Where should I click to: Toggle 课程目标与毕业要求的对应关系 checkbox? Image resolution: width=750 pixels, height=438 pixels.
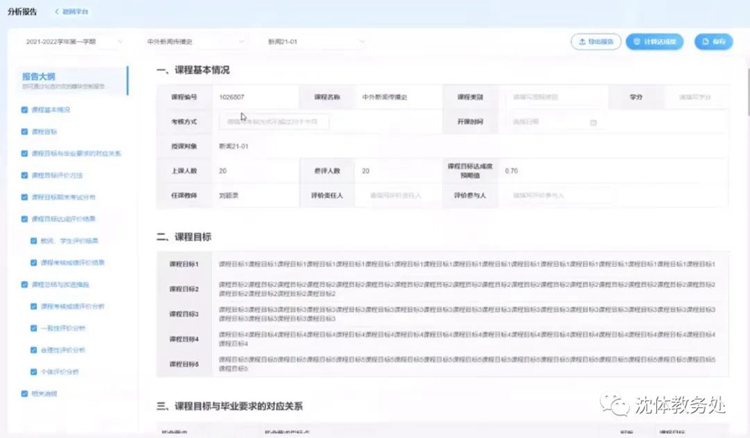[x=24, y=154]
